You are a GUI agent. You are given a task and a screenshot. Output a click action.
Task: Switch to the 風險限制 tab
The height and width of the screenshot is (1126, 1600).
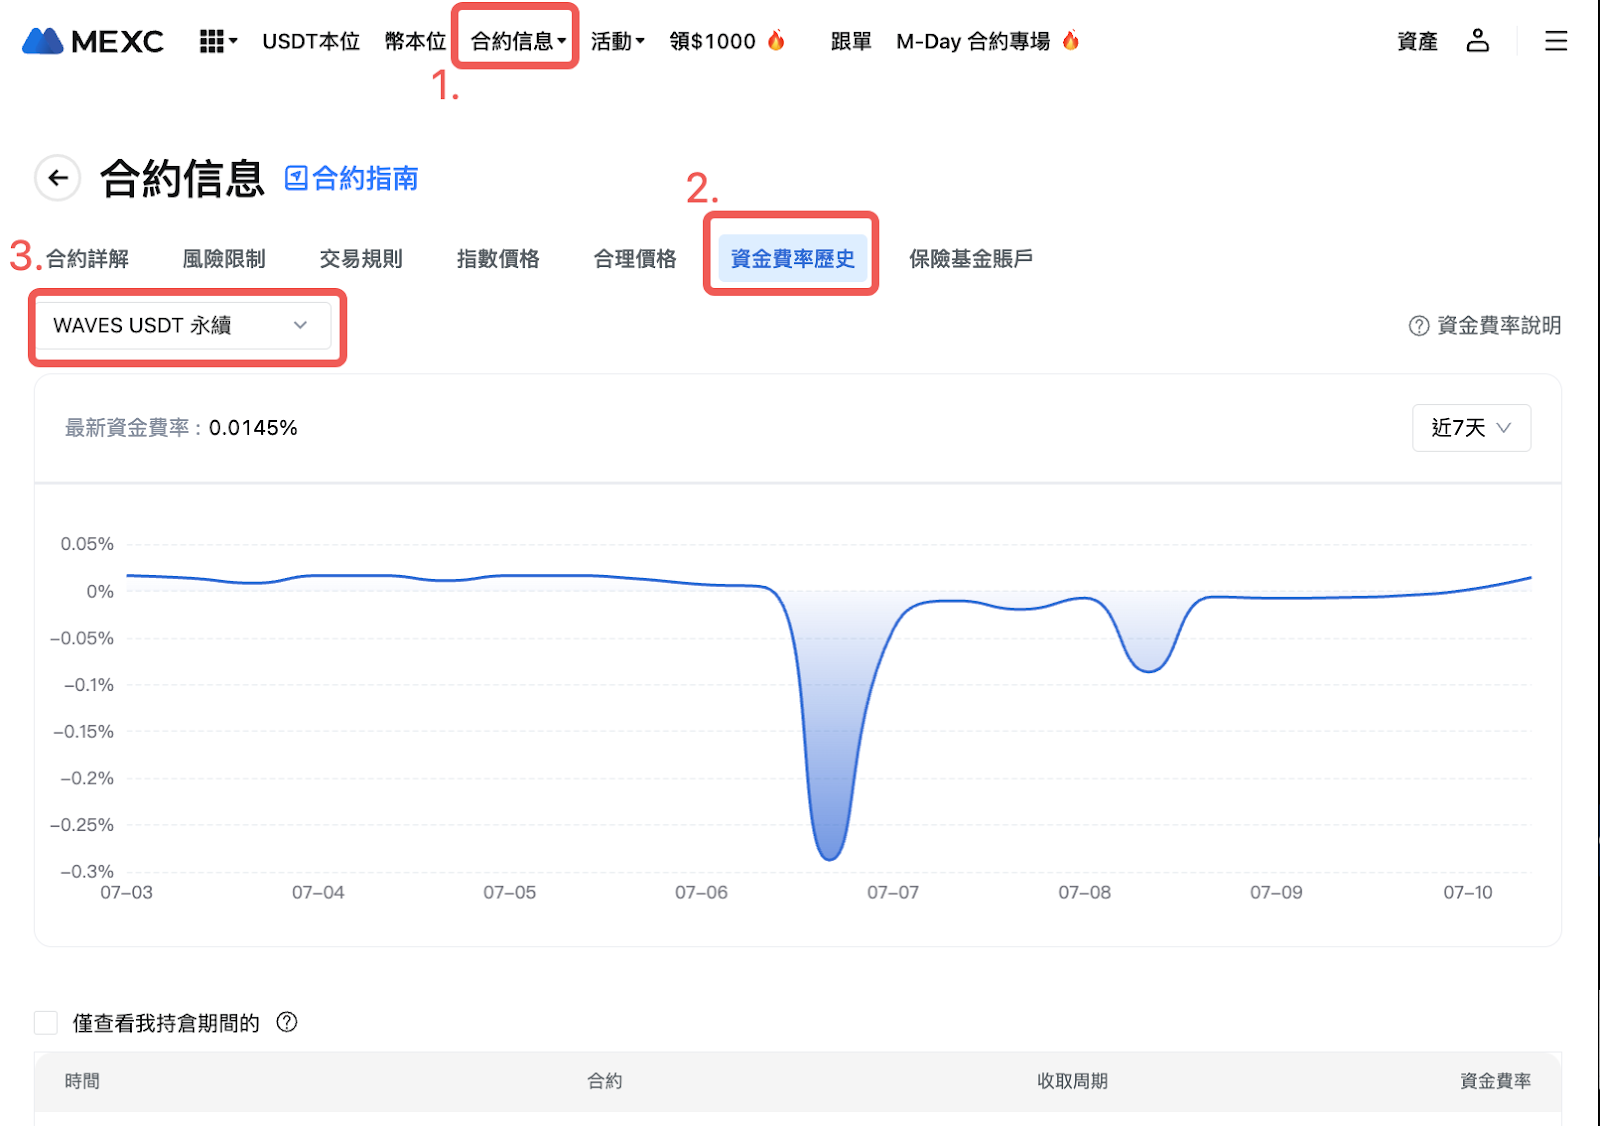[224, 259]
